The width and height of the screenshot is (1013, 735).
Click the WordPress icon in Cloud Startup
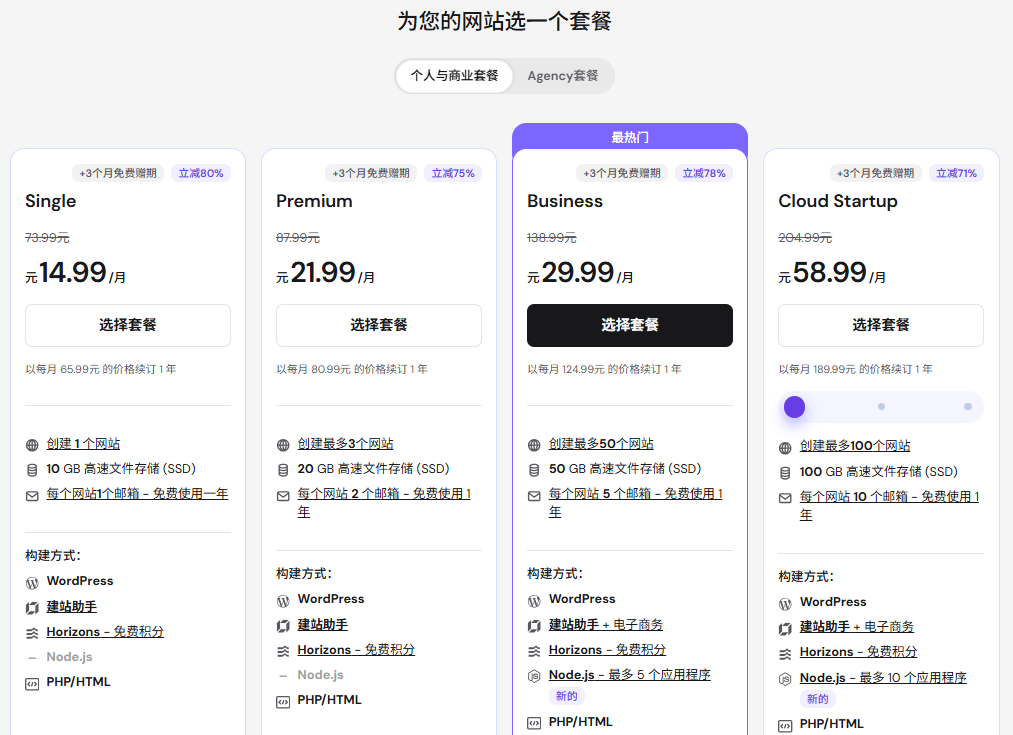(x=785, y=603)
